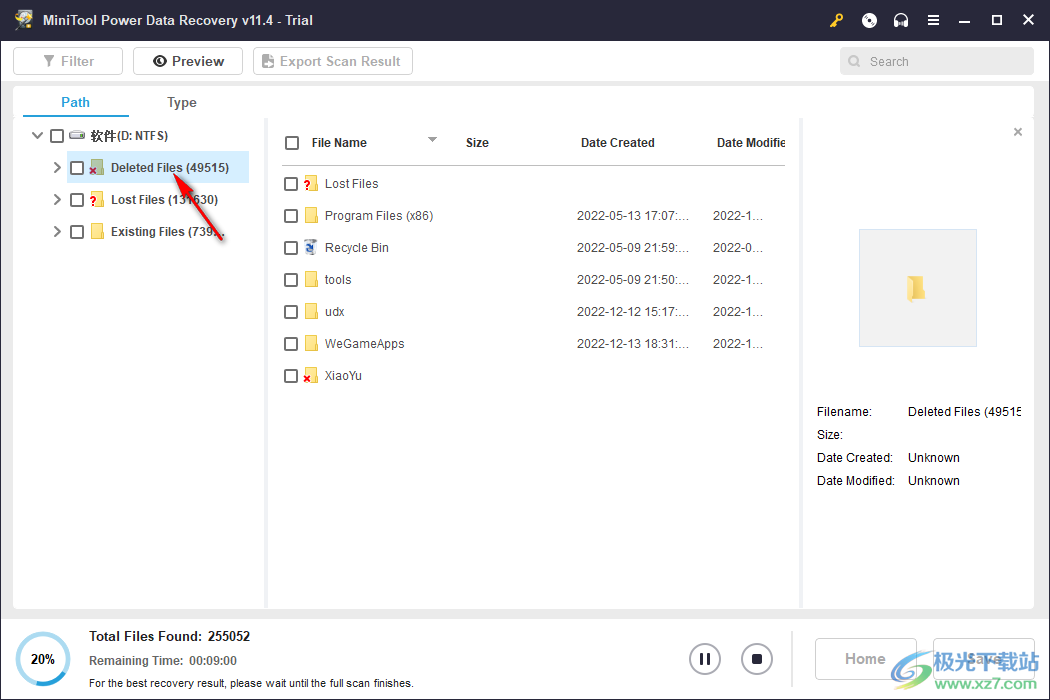This screenshot has width=1050, height=700.
Task: Click the Filter button
Action: pyautogui.click(x=68, y=61)
